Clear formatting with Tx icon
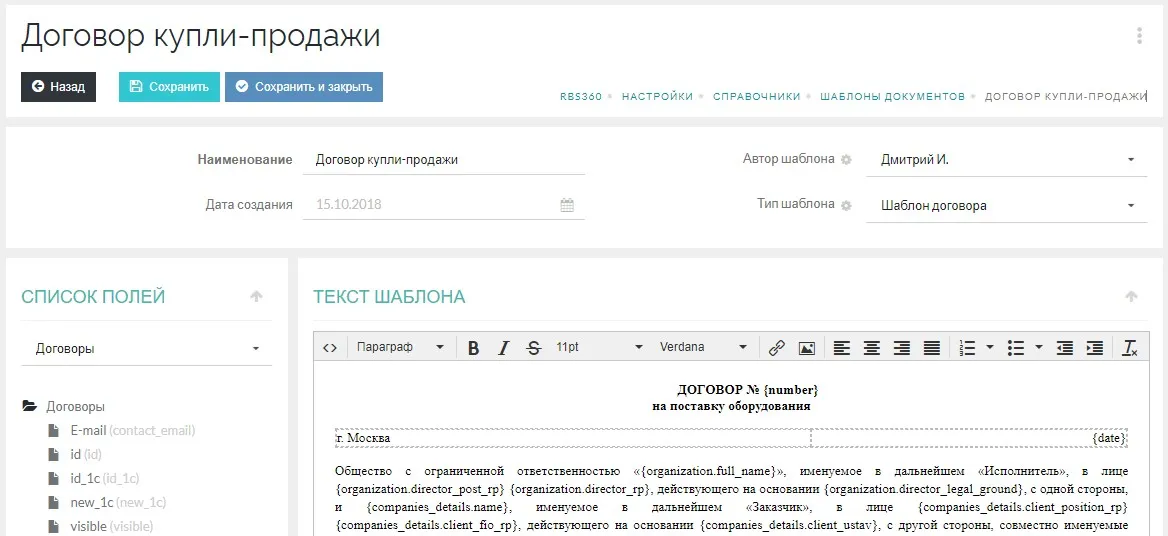This screenshot has height=536, width=1168. click(x=1130, y=348)
